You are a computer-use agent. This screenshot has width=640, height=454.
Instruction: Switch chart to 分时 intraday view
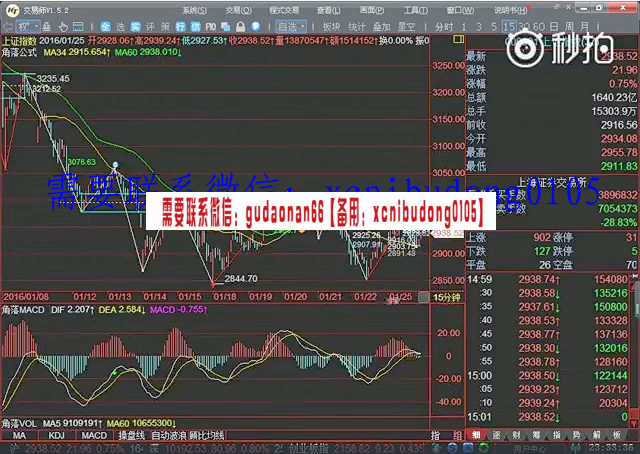tap(444, 27)
